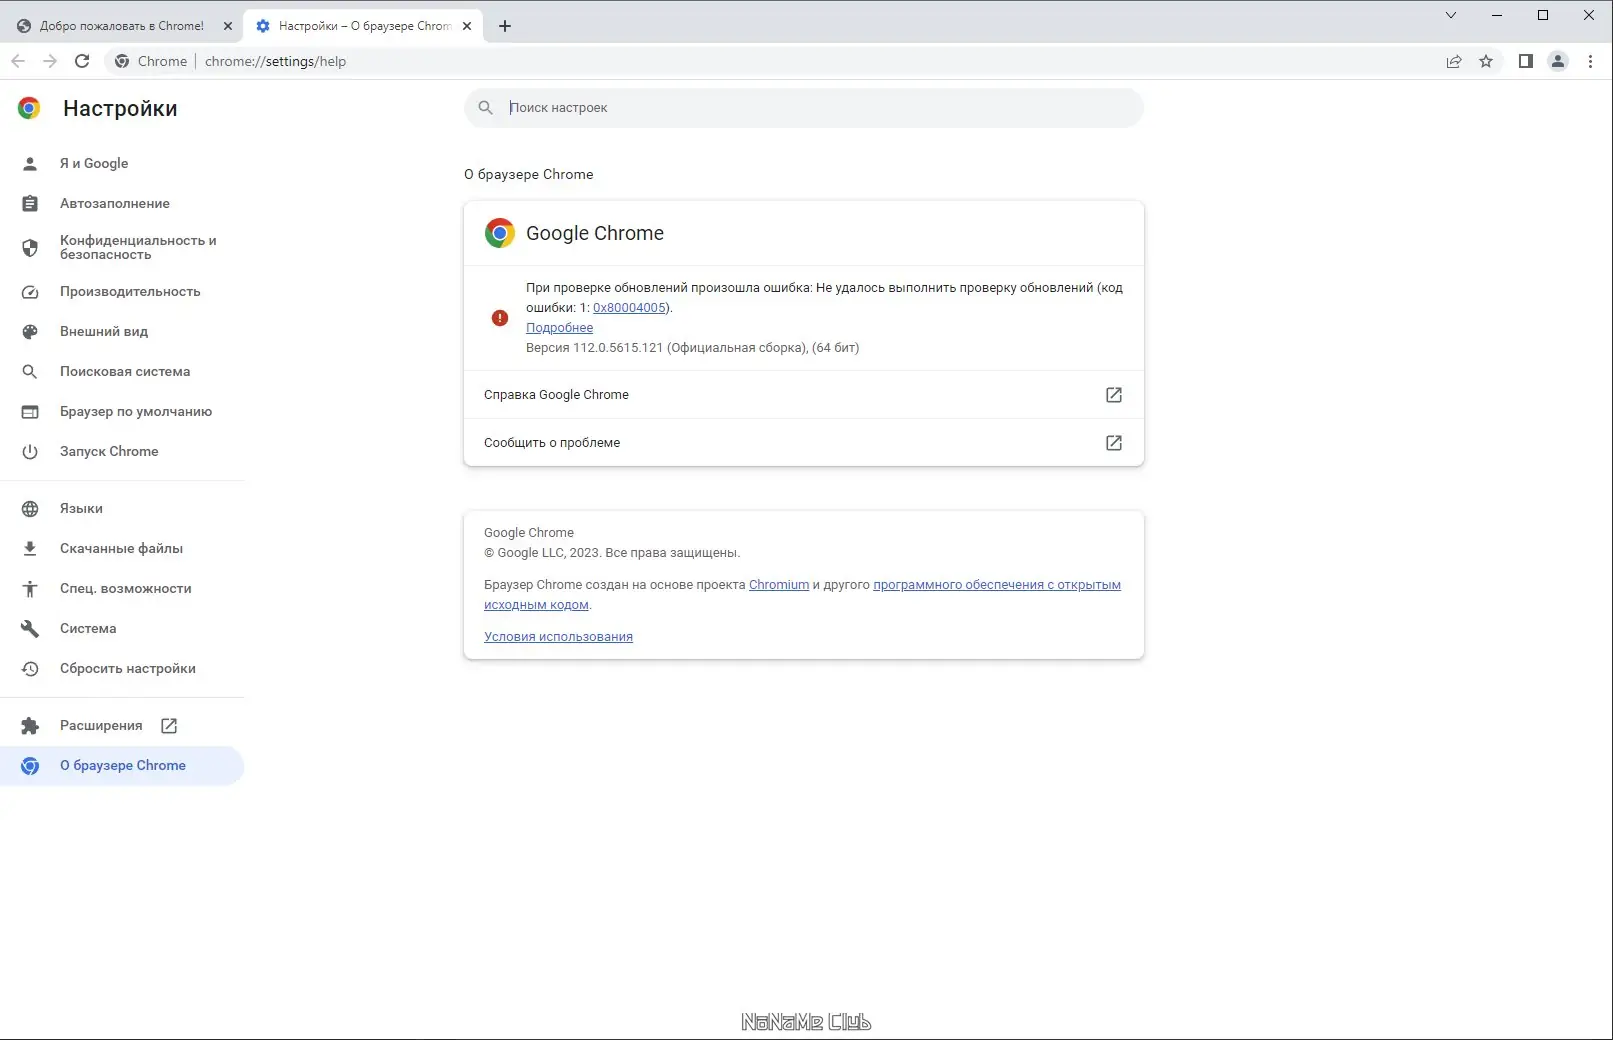Follow the Подробнее link
Viewport: 1613px width, 1040px height.
click(559, 328)
